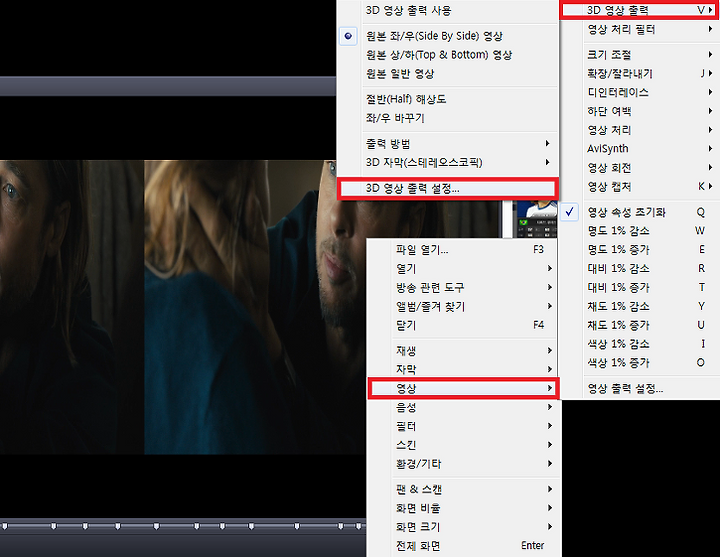The image size is (720, 557).
Task: Open 3D 영상 출력 submenu
Action: pyautogui.click(x=640, y=10)
